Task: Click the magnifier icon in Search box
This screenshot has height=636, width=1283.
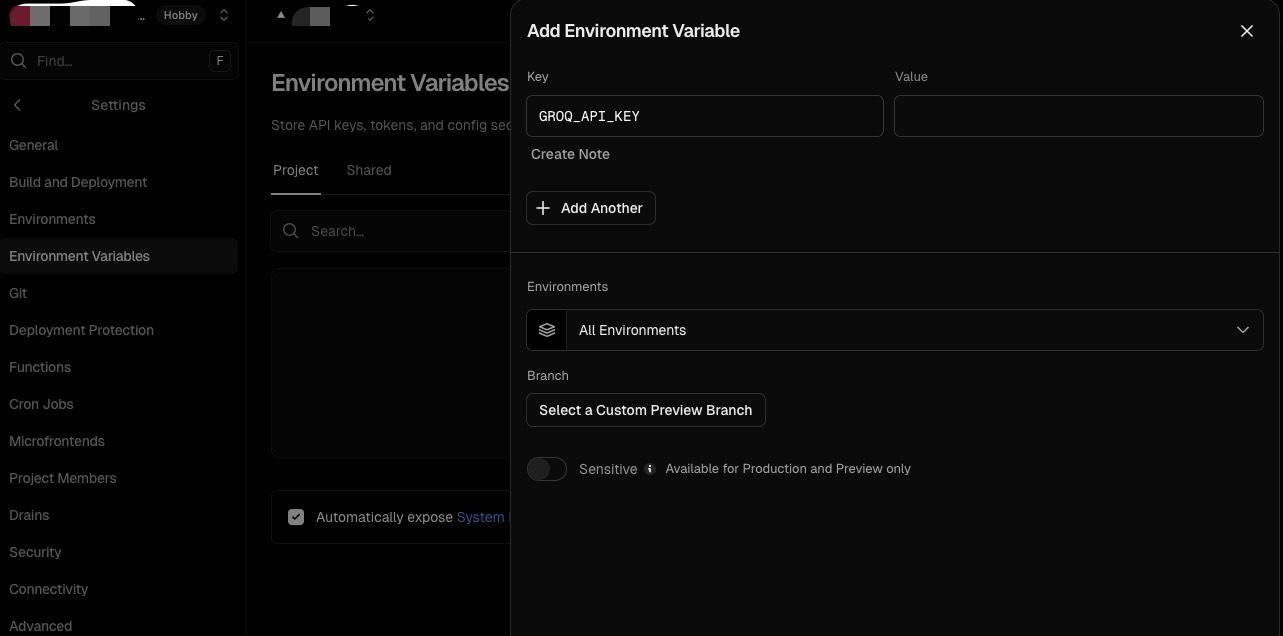Action: pyautogui.click(x=291, y=231)
